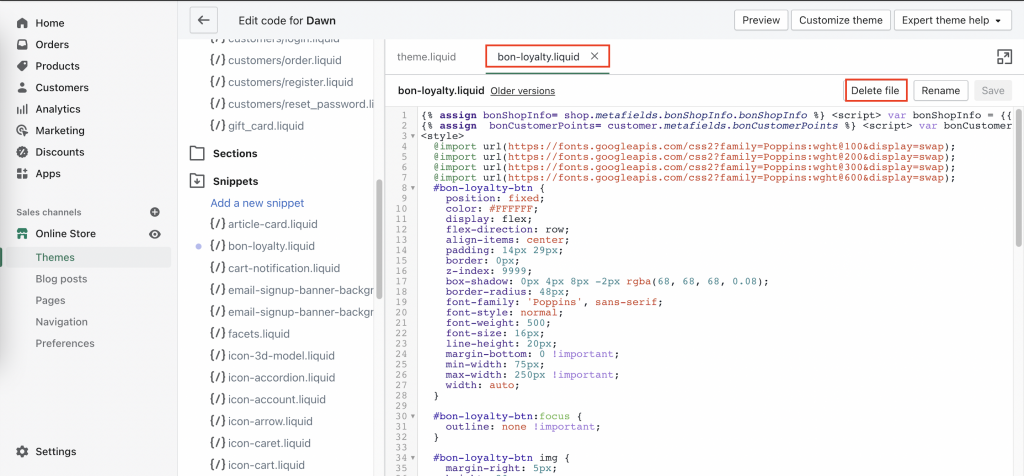
Task: Fold the #bon-loyalty-btn rule at line 8
Action: coord(413,188)
